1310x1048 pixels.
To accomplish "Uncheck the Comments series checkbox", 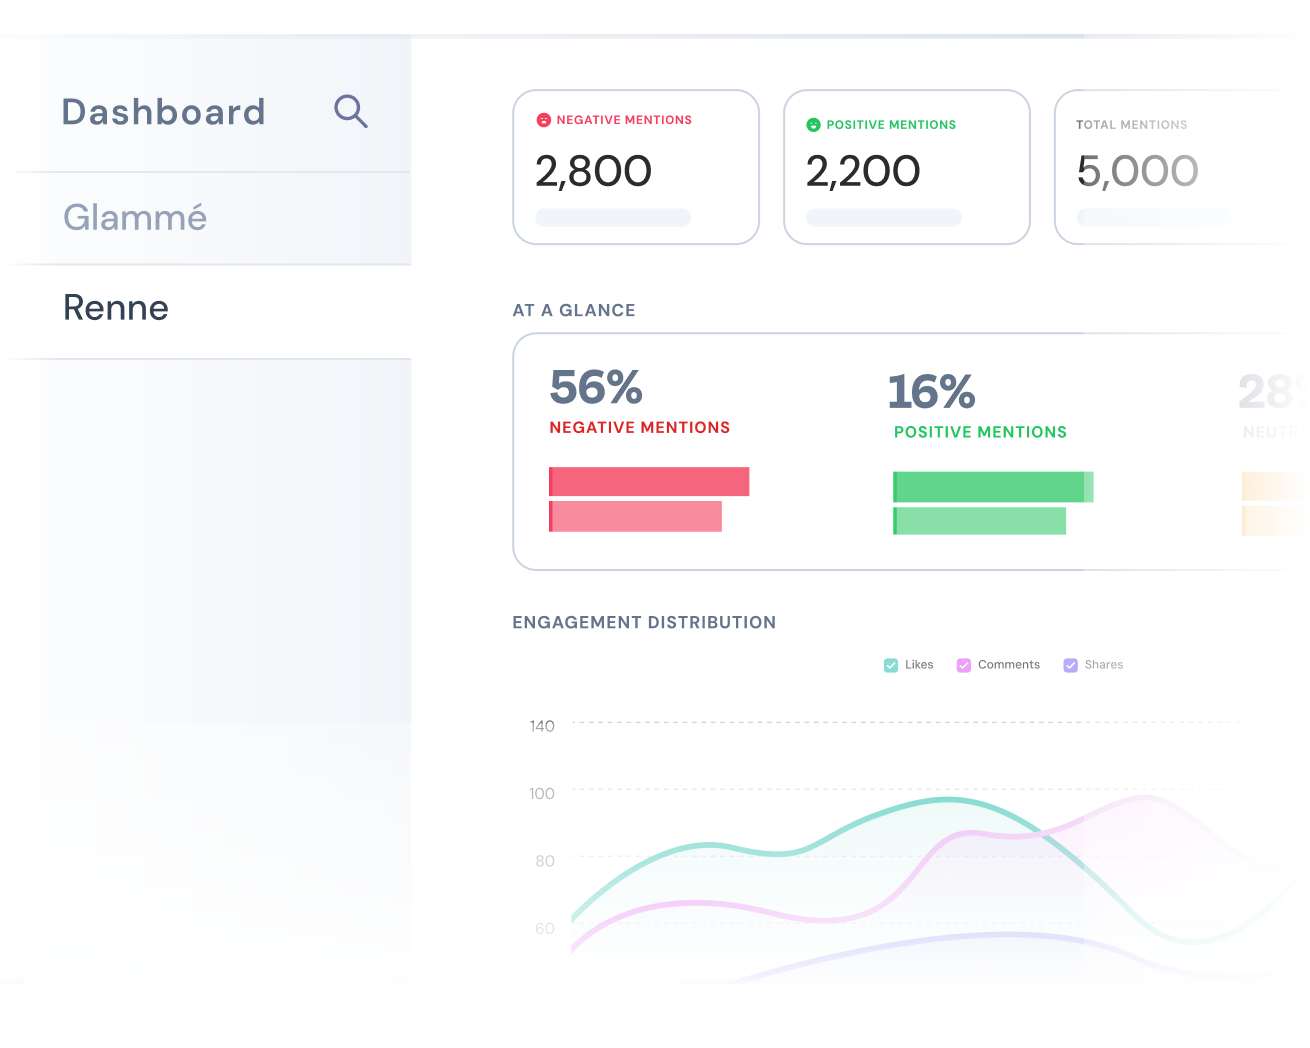I will [x=964, y=665].
